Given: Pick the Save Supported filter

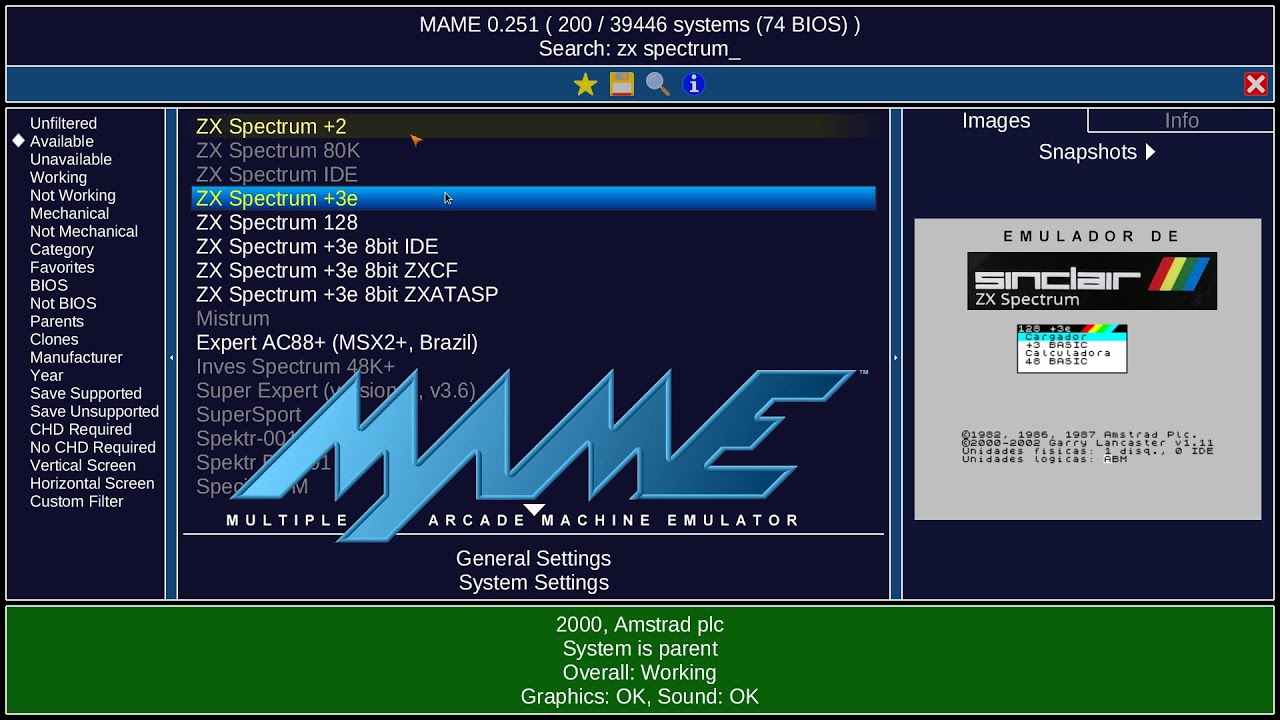Looking at the screenshot, I should 86,394.
